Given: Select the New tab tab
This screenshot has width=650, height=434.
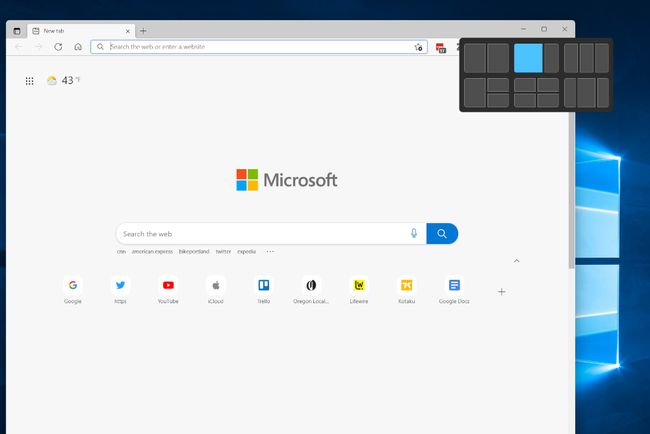Looking at the screenshot, I should point(81,31).
